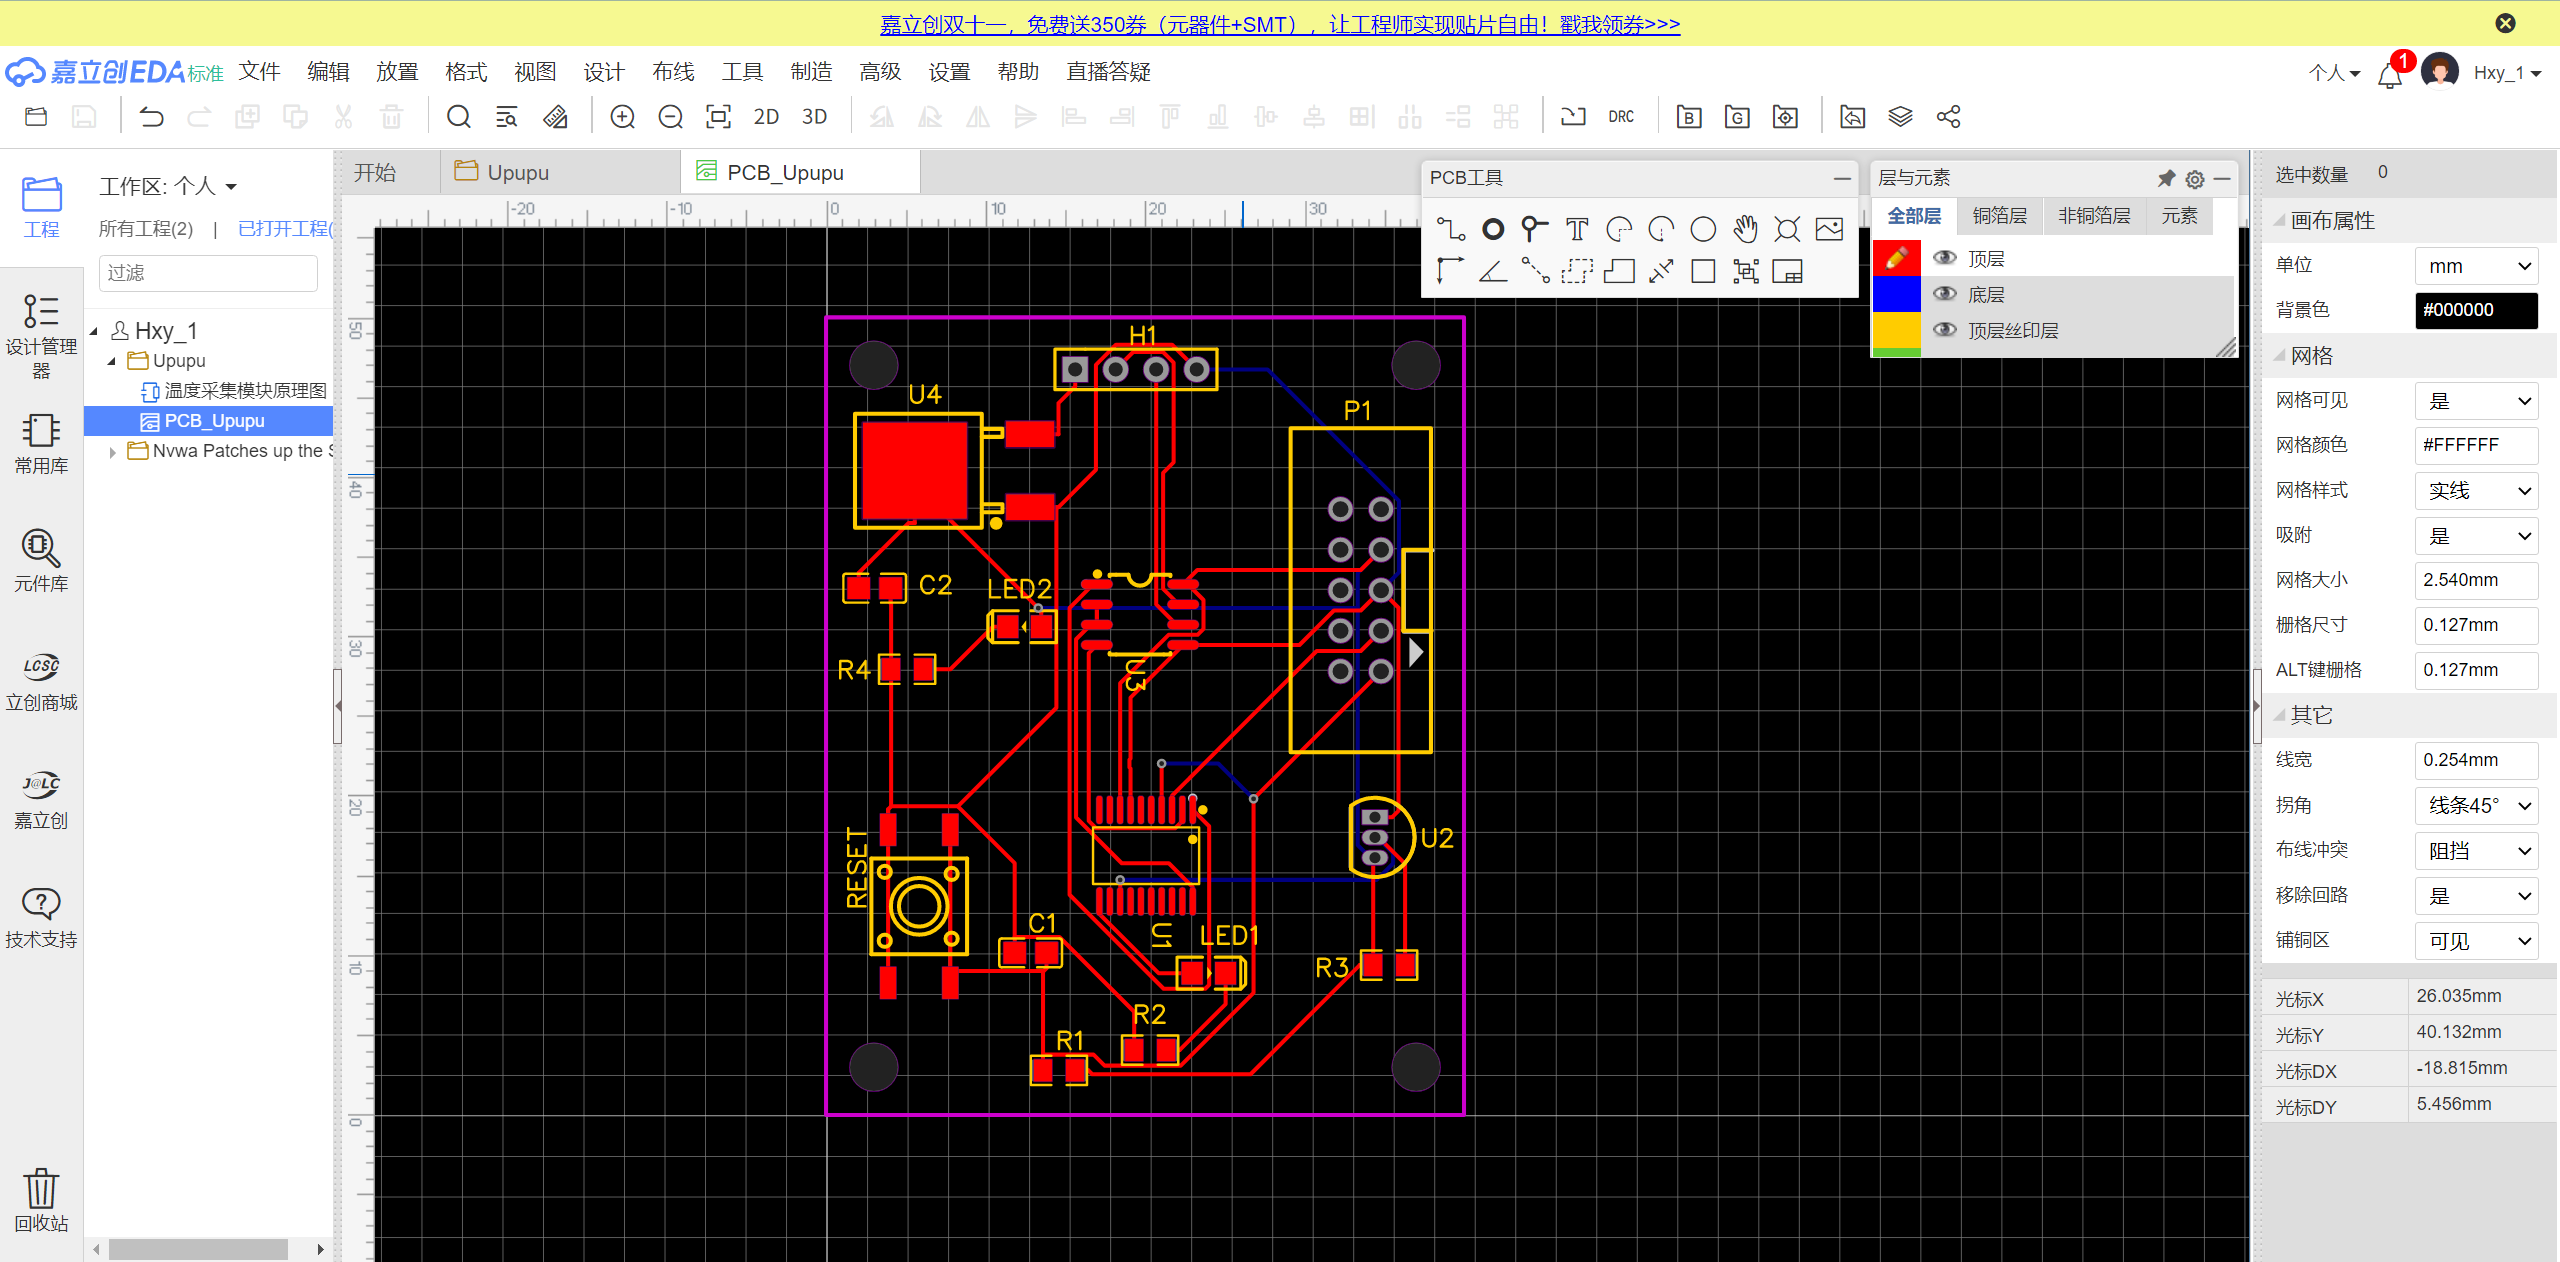Click the DRC check toolbar button
The width and height of the screenshot is (2560, 1262).
(x=1620, y=117)
